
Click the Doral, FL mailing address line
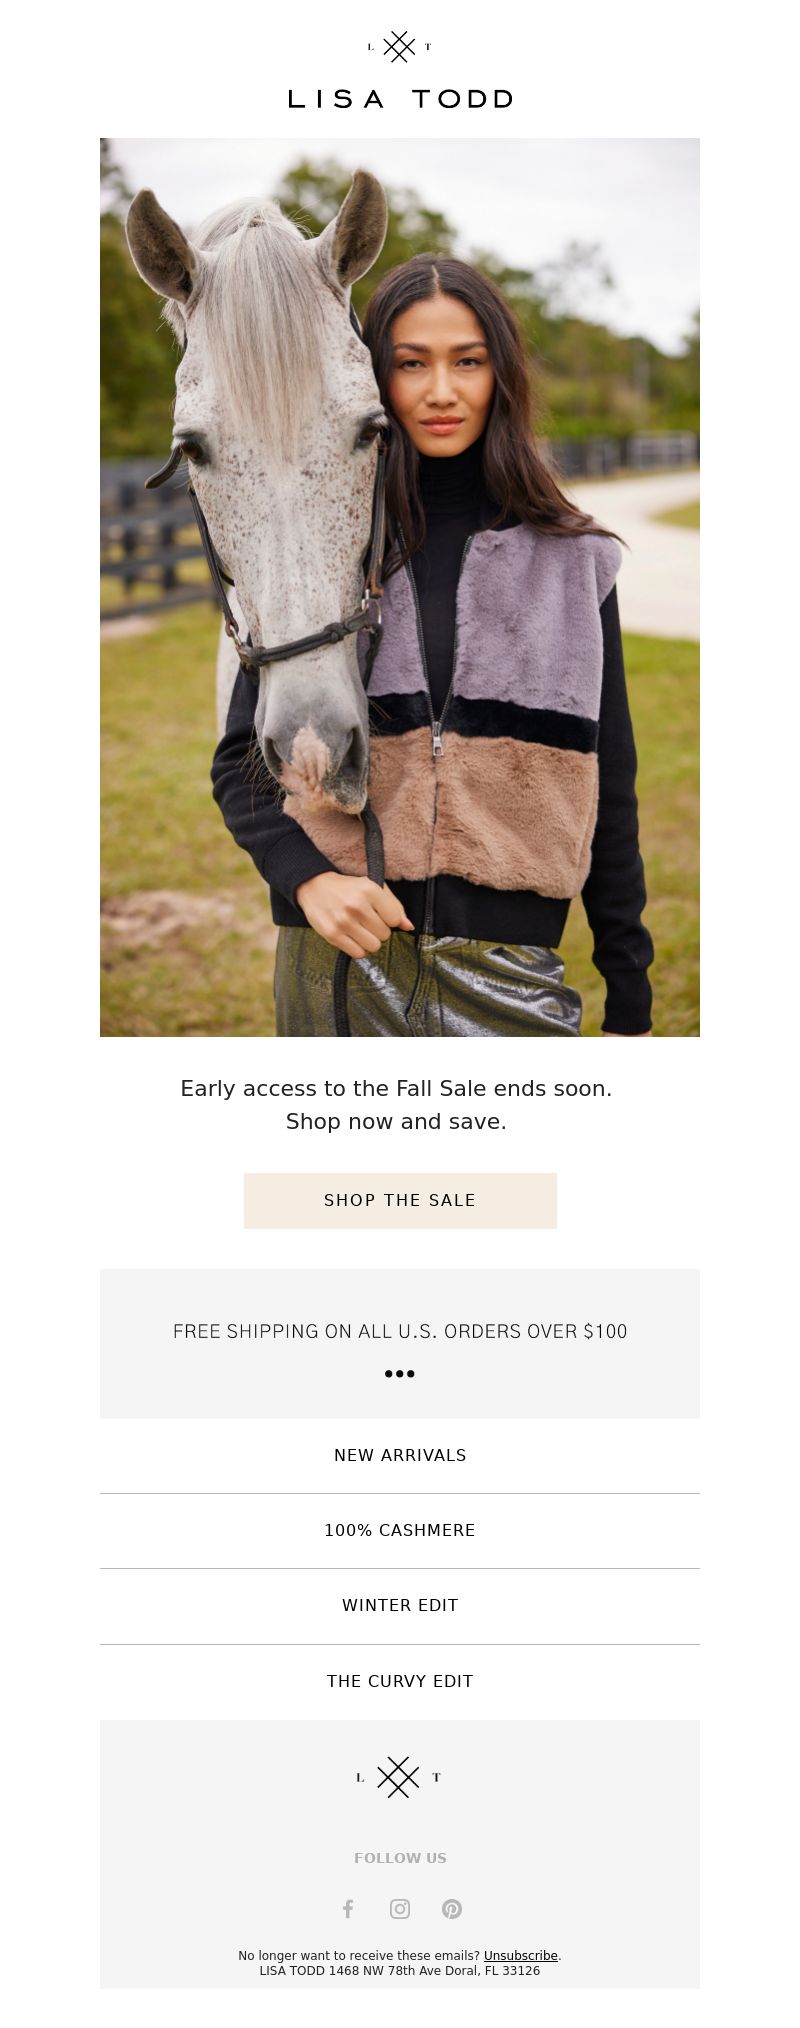coord(400,1971)
